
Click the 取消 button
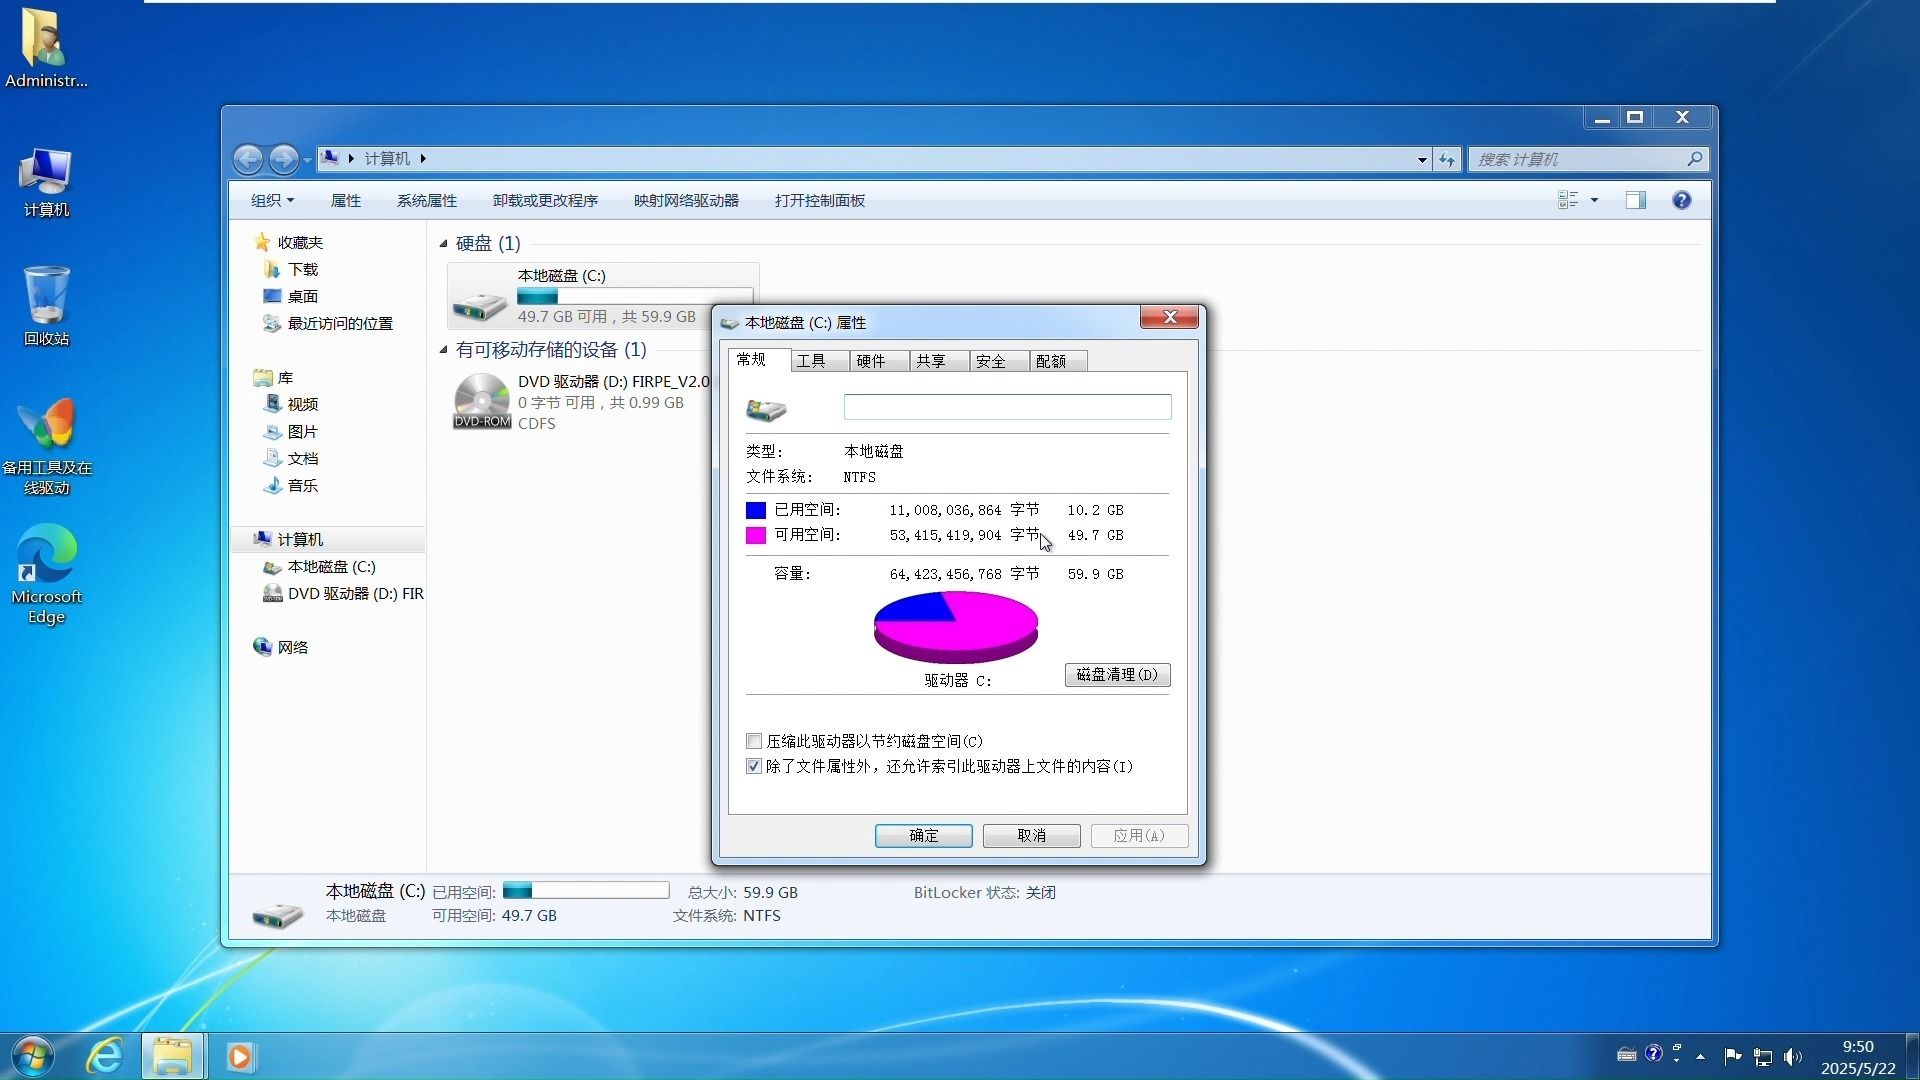(x=1031, y=836)
